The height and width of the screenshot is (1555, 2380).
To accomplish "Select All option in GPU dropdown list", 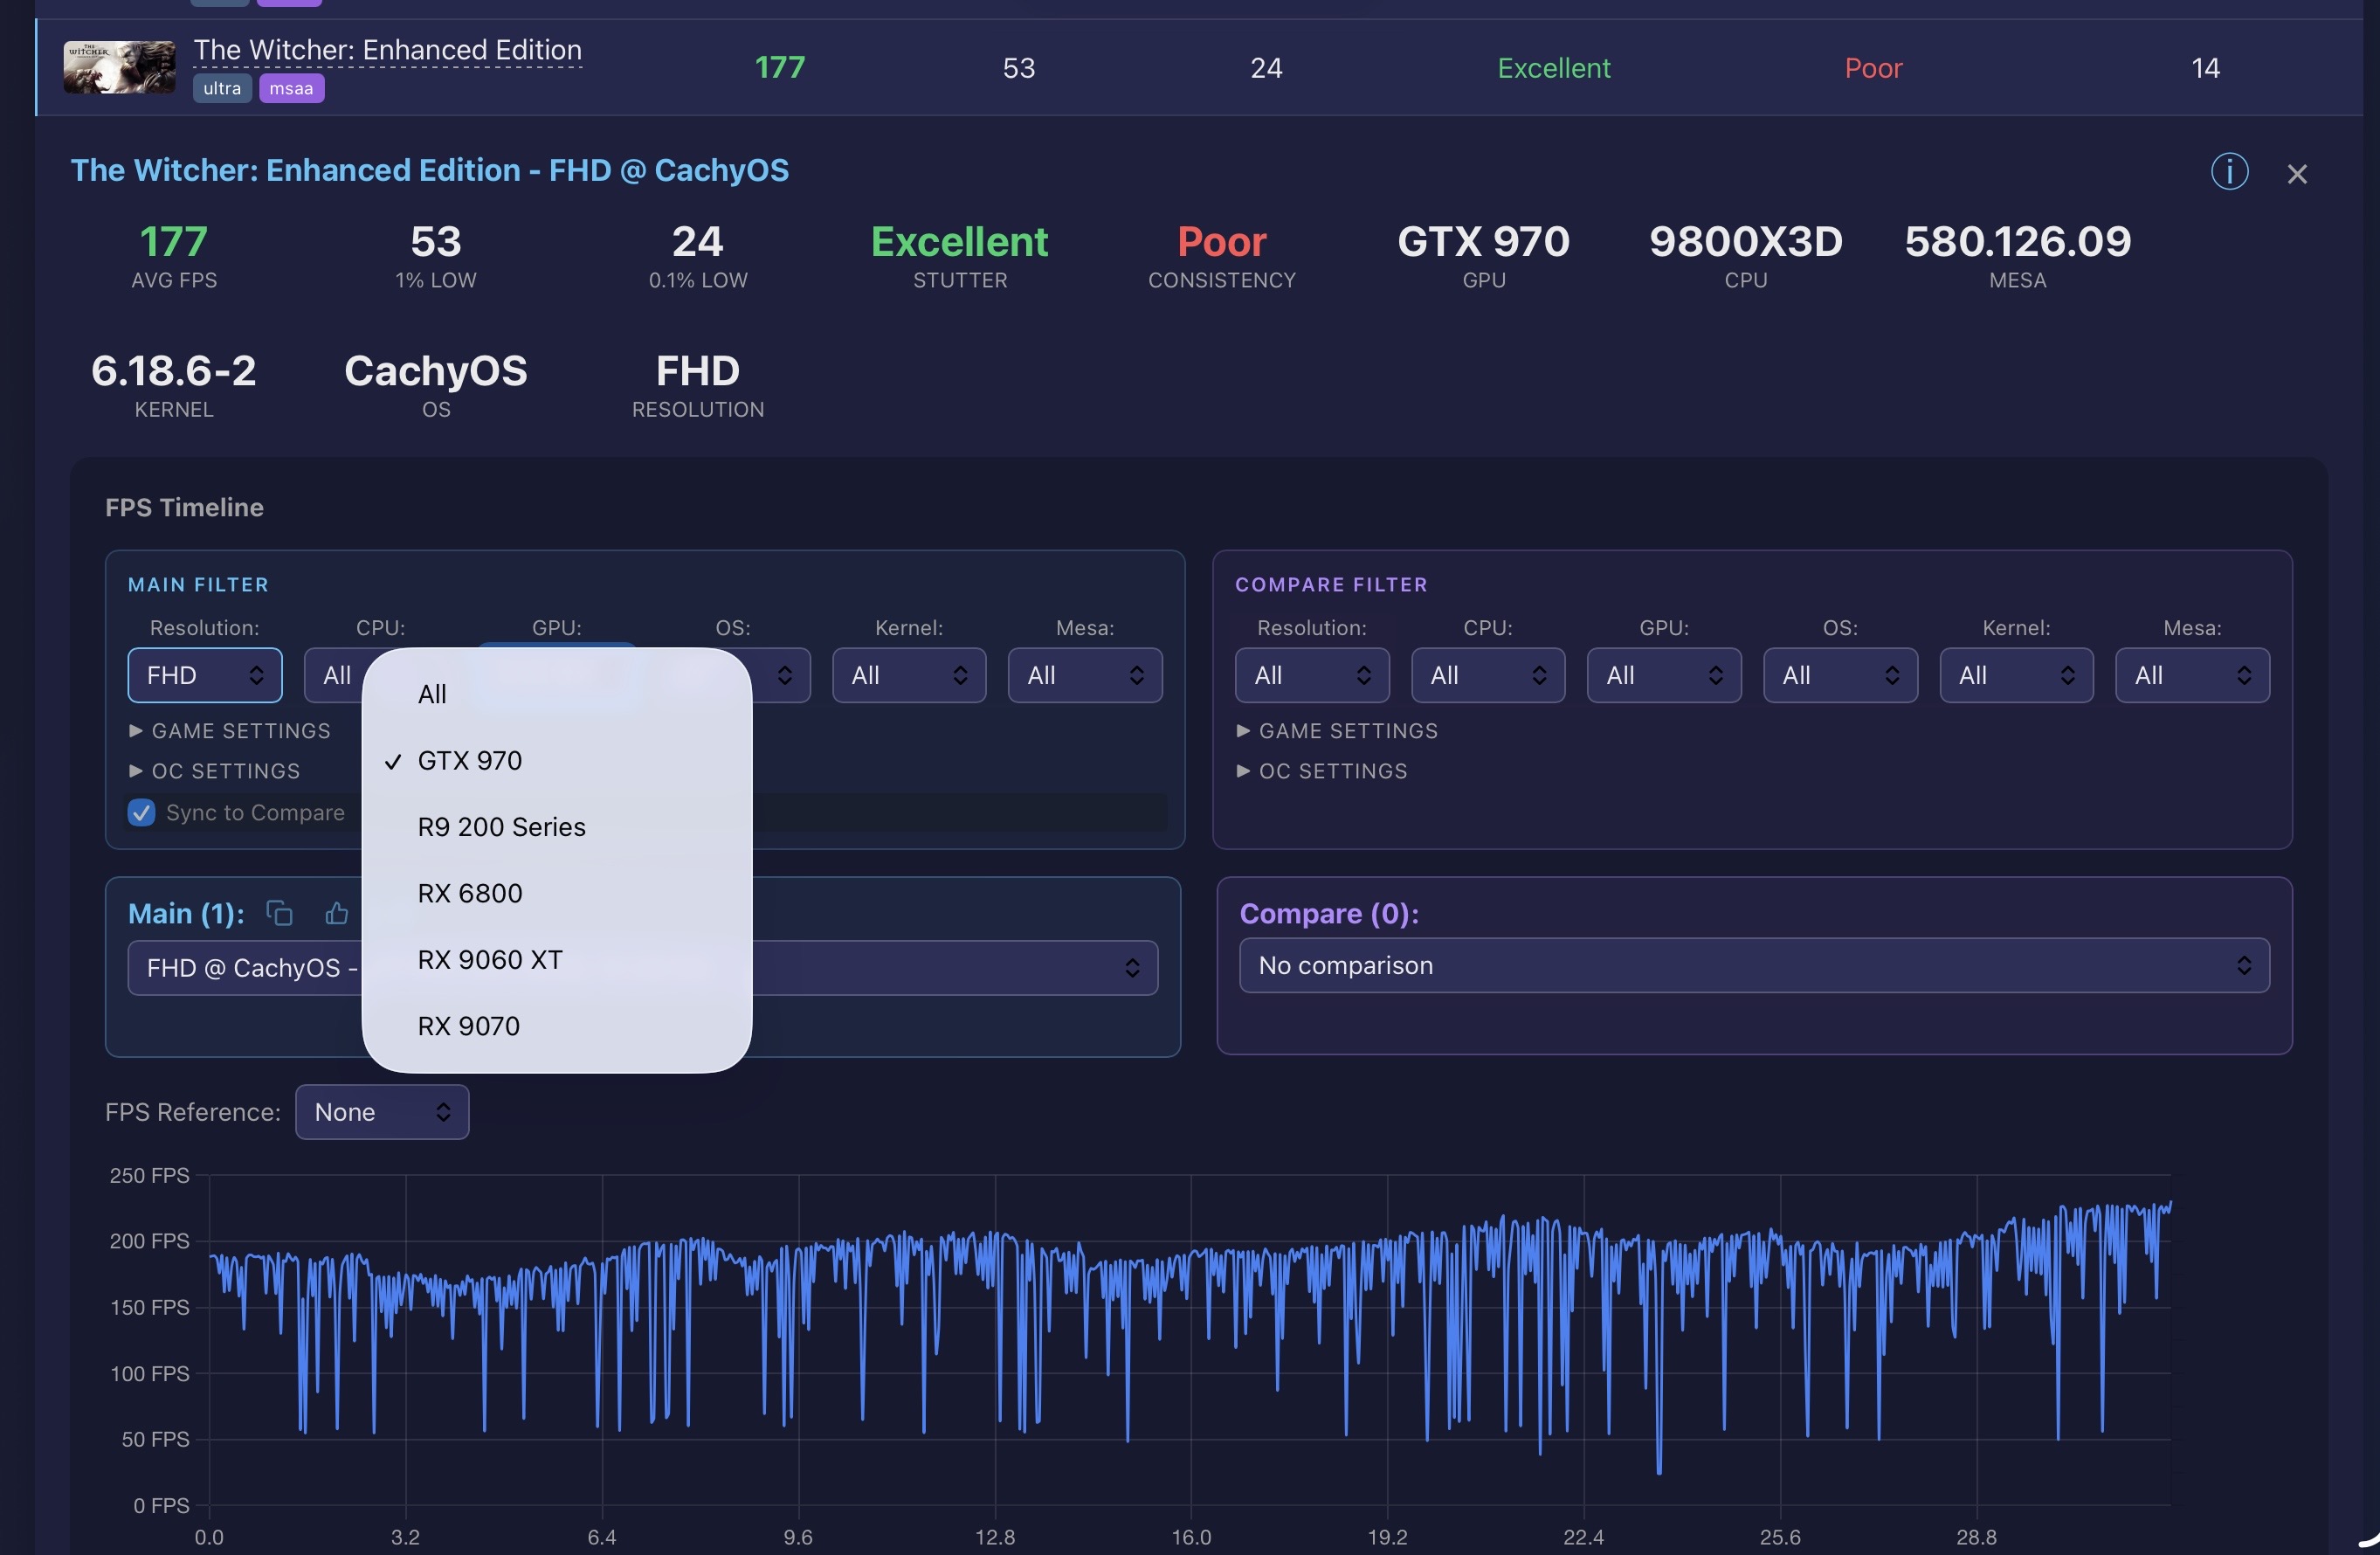I will click(432, 694).
